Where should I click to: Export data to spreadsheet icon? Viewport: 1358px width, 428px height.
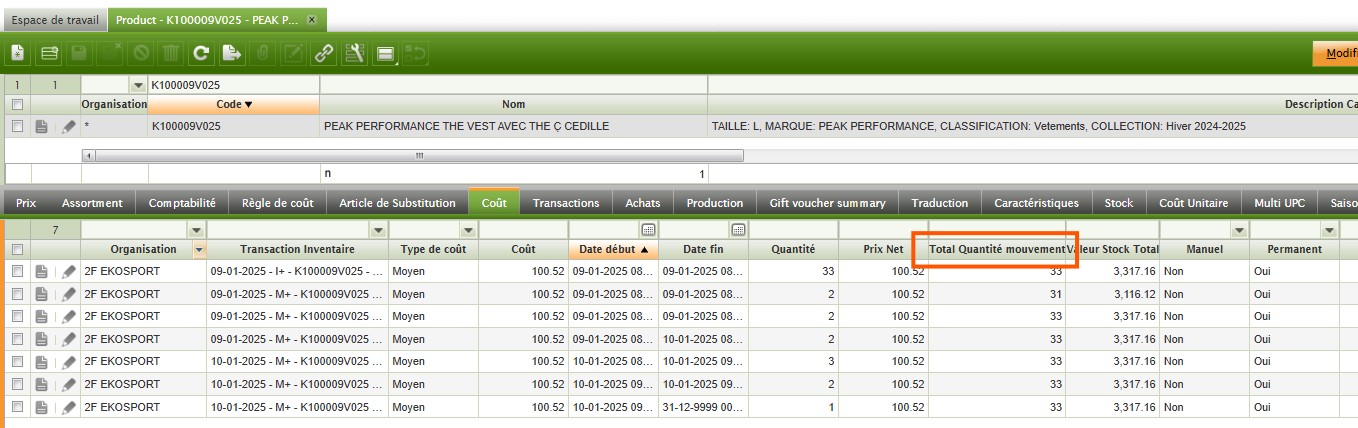point(232,53)
